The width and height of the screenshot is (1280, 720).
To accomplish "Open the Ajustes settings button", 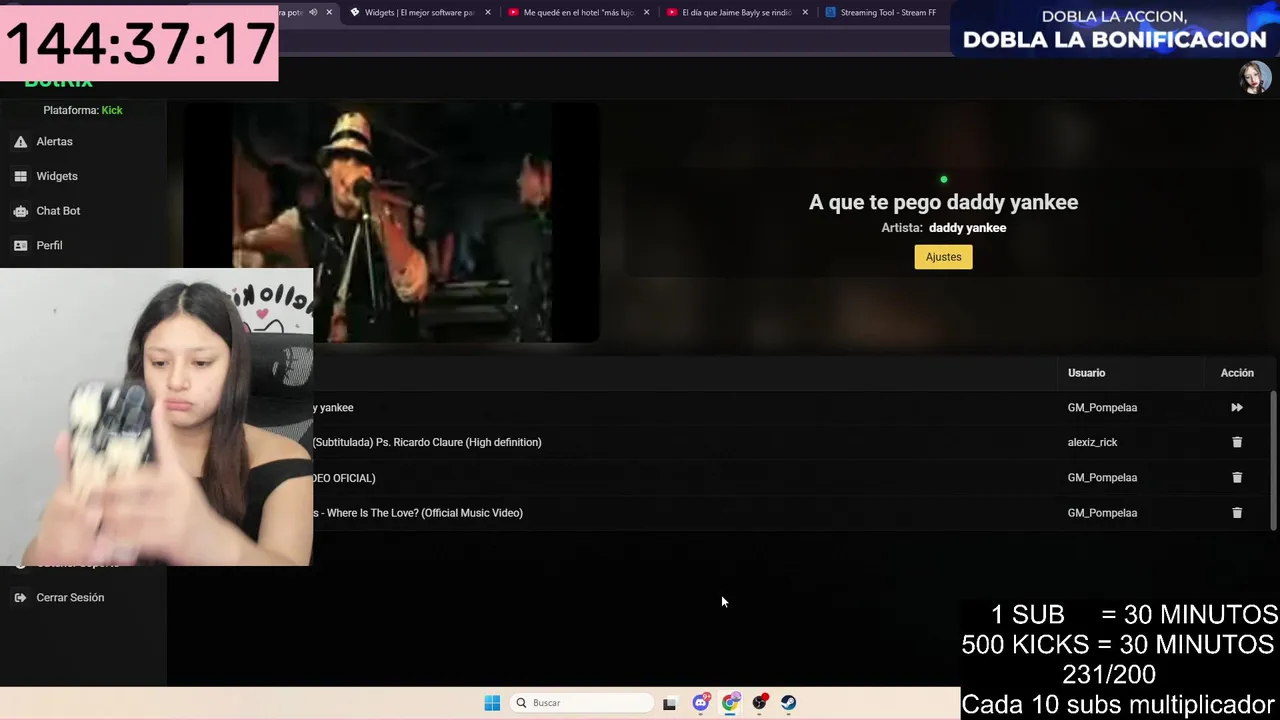I will (x=943, y=257).
